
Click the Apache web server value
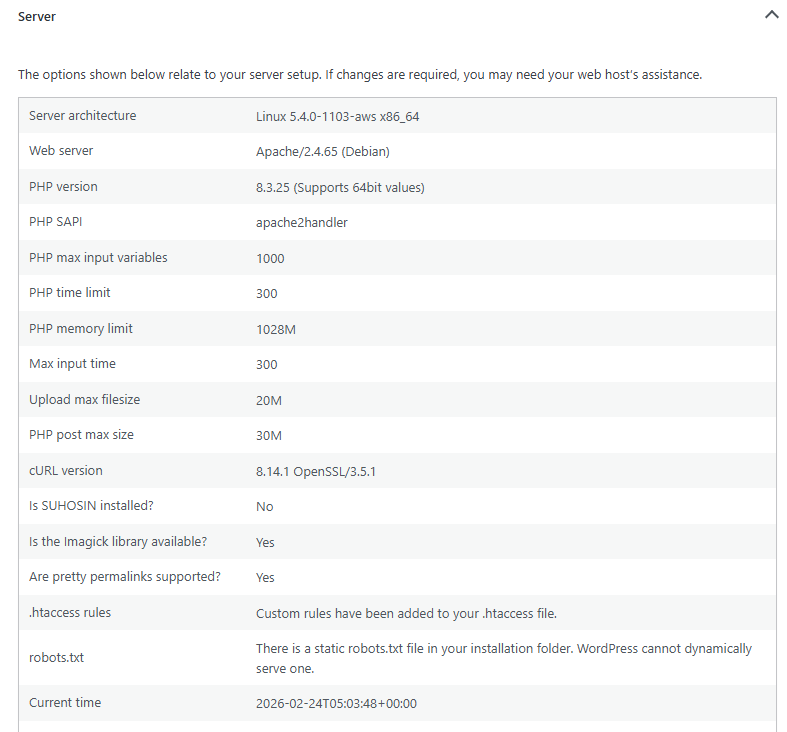tap(323, 152)
